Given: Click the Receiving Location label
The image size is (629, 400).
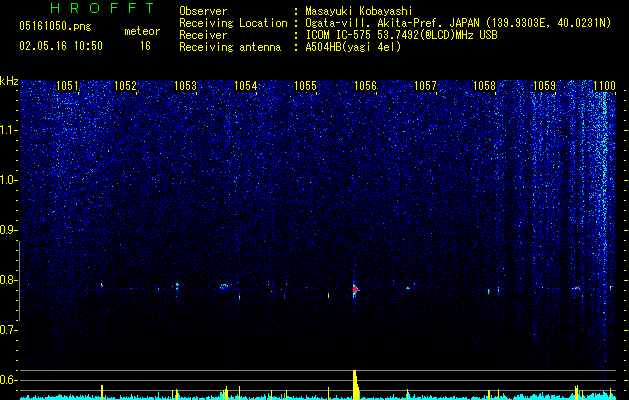Looking at the screenshot, I should 233,23.
